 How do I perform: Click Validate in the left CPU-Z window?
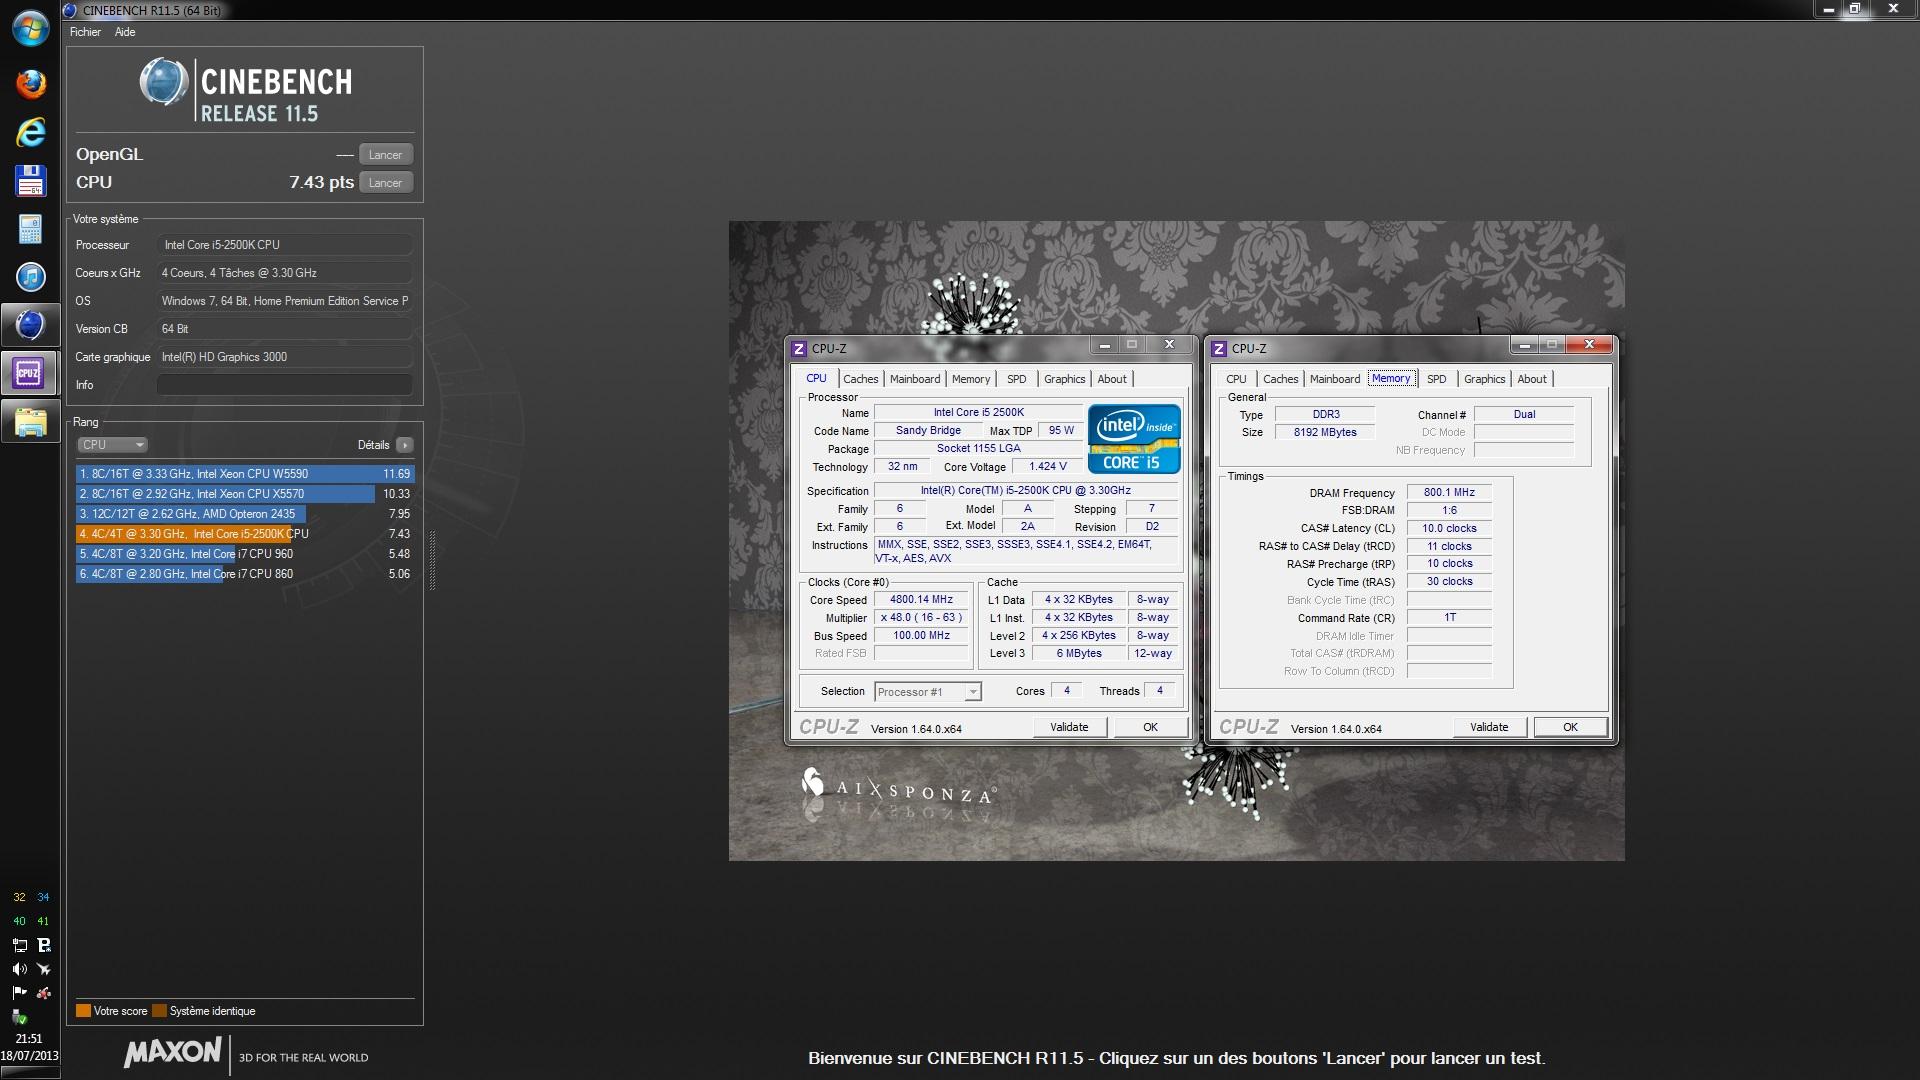(x=1069, y=727)
